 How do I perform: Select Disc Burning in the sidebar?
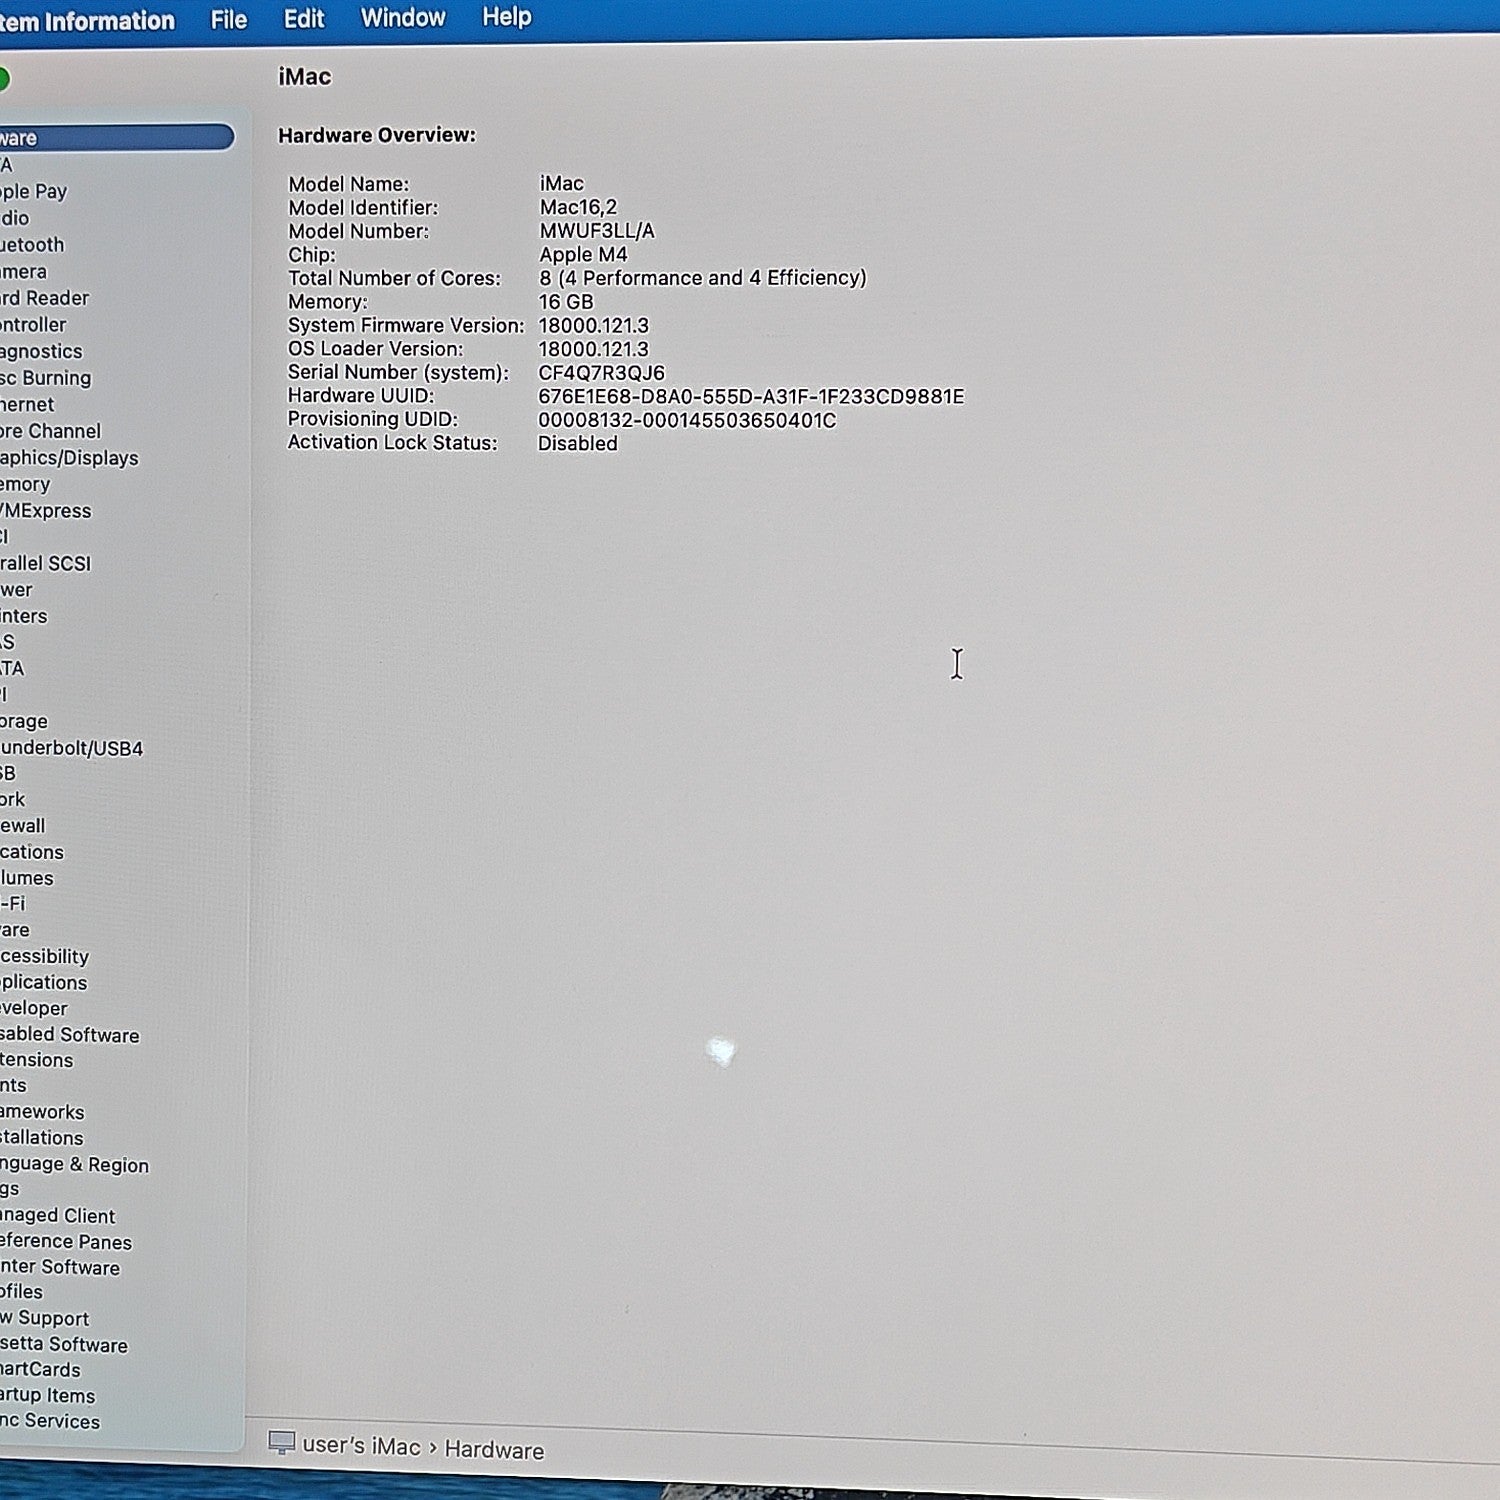45,378
